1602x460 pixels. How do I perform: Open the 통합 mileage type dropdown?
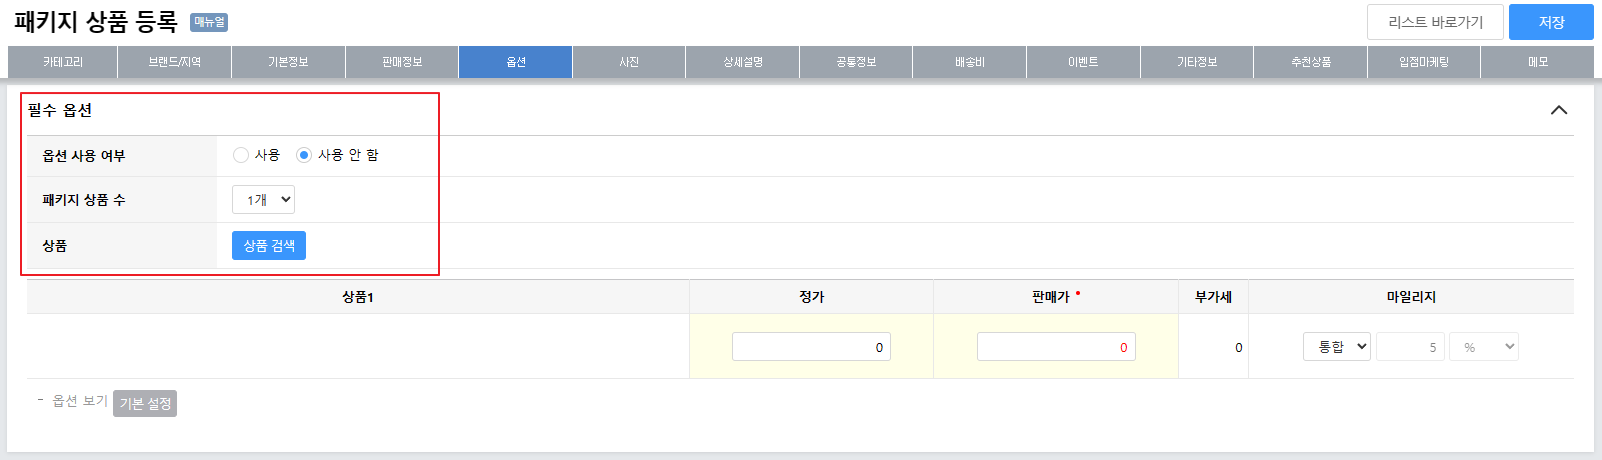pyautogui.click(x=1336, y=347)
